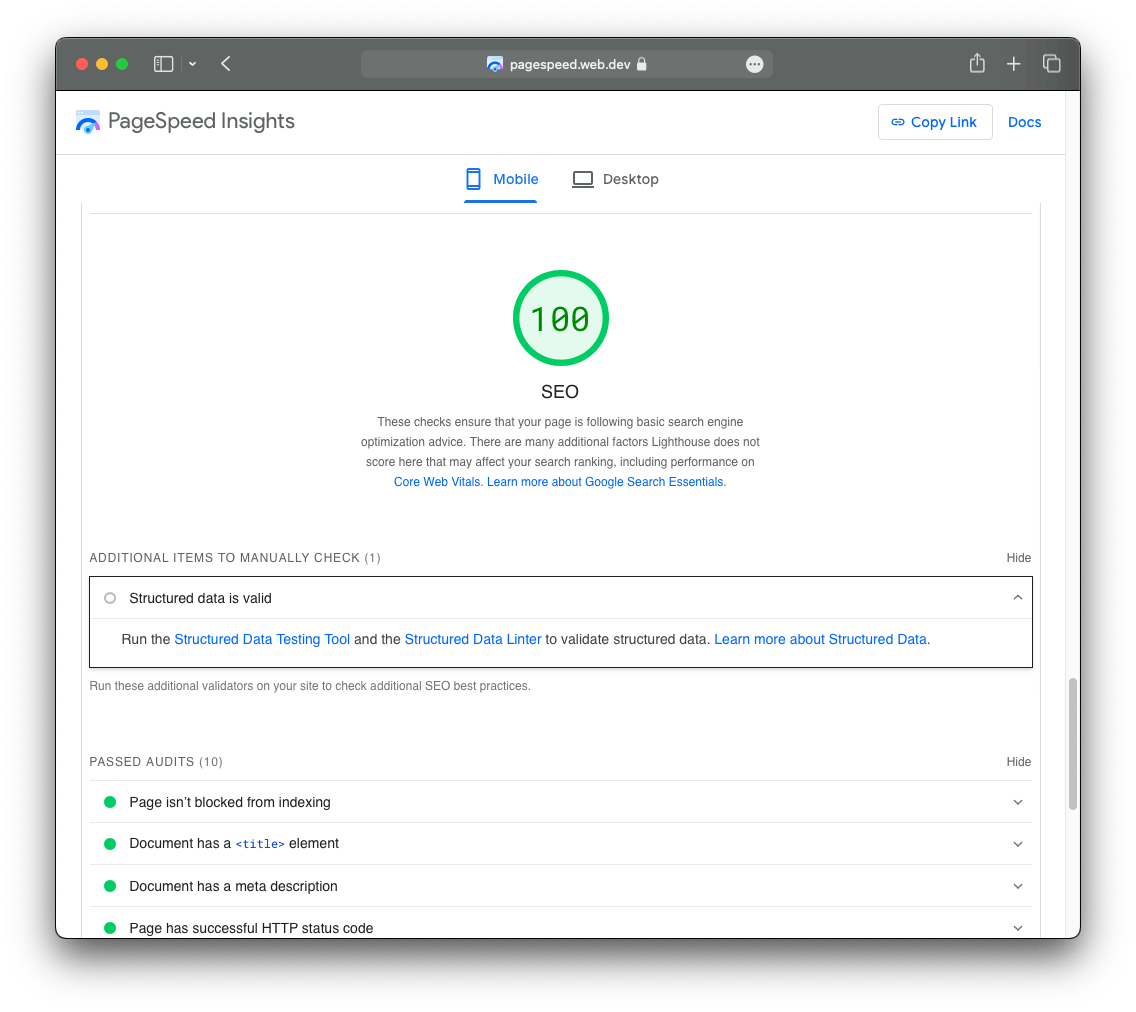Click the Safari back arrow
The width and height of the screenshot is (1136, 1012).
coord(226,64)
